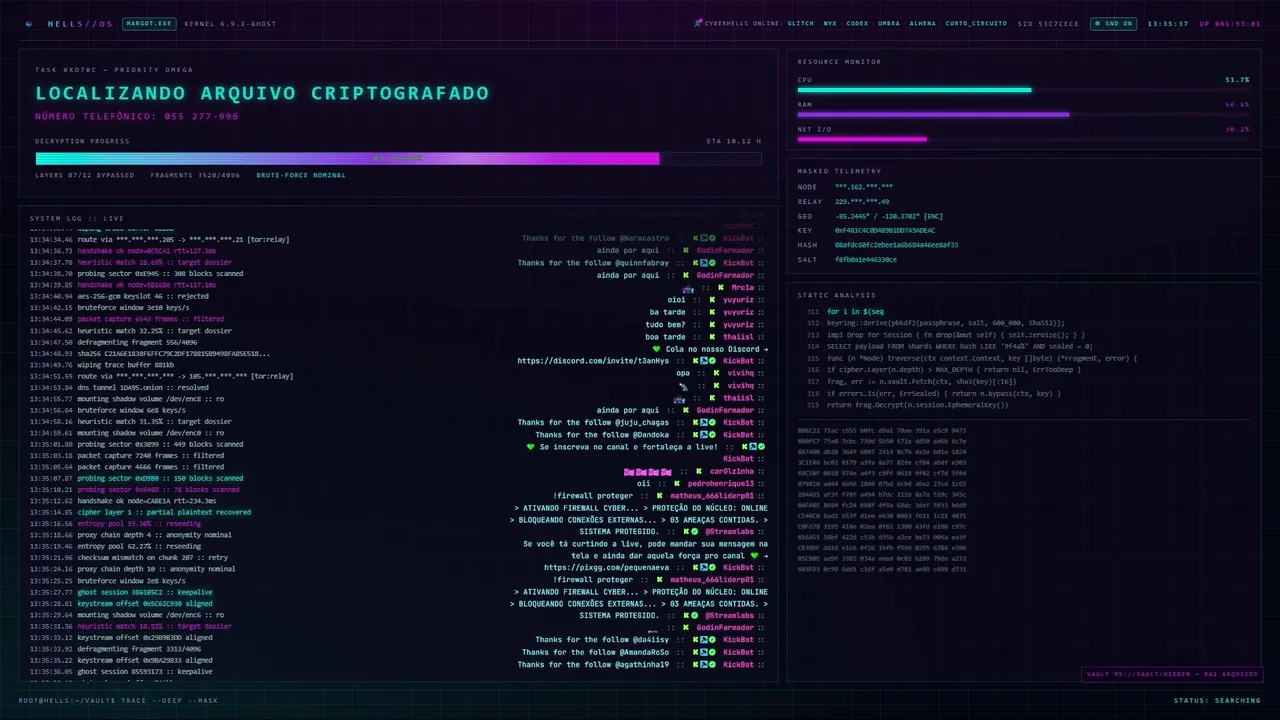Click chat username car0lzinha
This screenshot has width=1280, height=720.
(732, 471)
